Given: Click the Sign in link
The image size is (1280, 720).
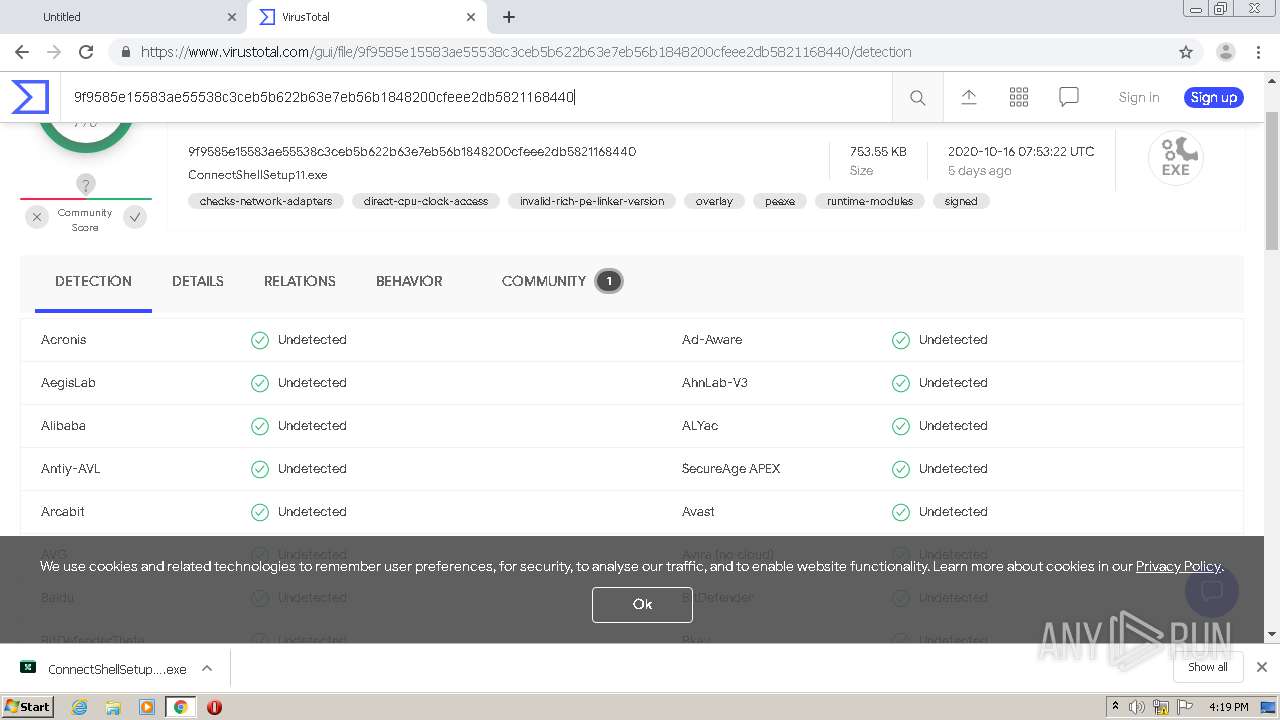Looking at the screenshot, I should coord(1139,97).
